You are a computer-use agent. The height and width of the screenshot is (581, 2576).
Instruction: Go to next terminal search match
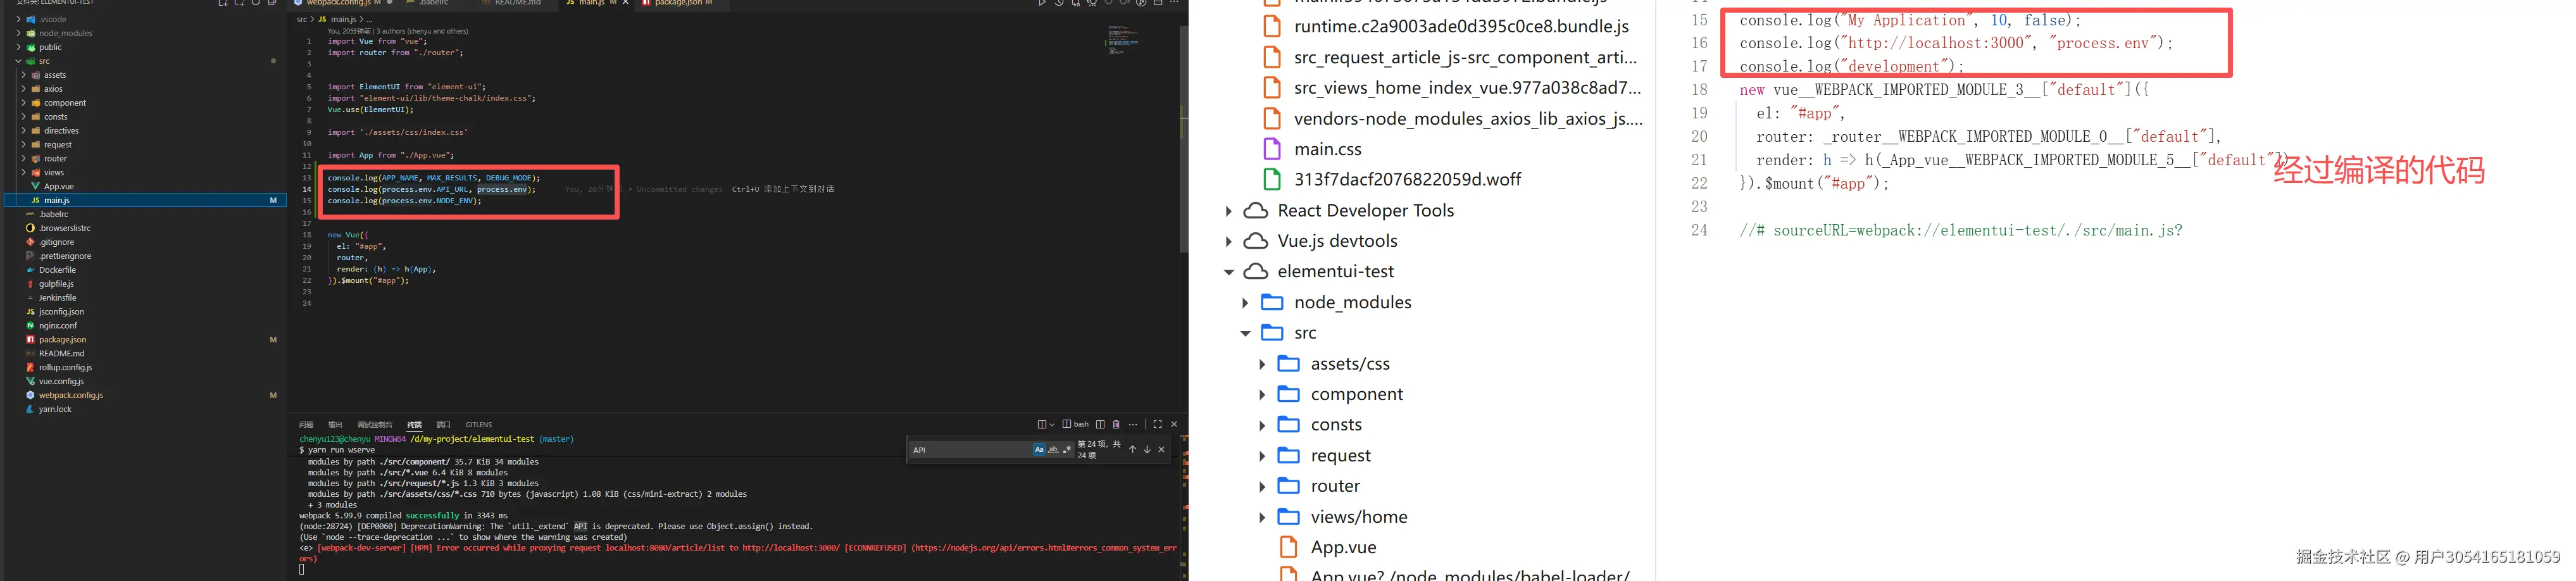(x=1147, y=450)
